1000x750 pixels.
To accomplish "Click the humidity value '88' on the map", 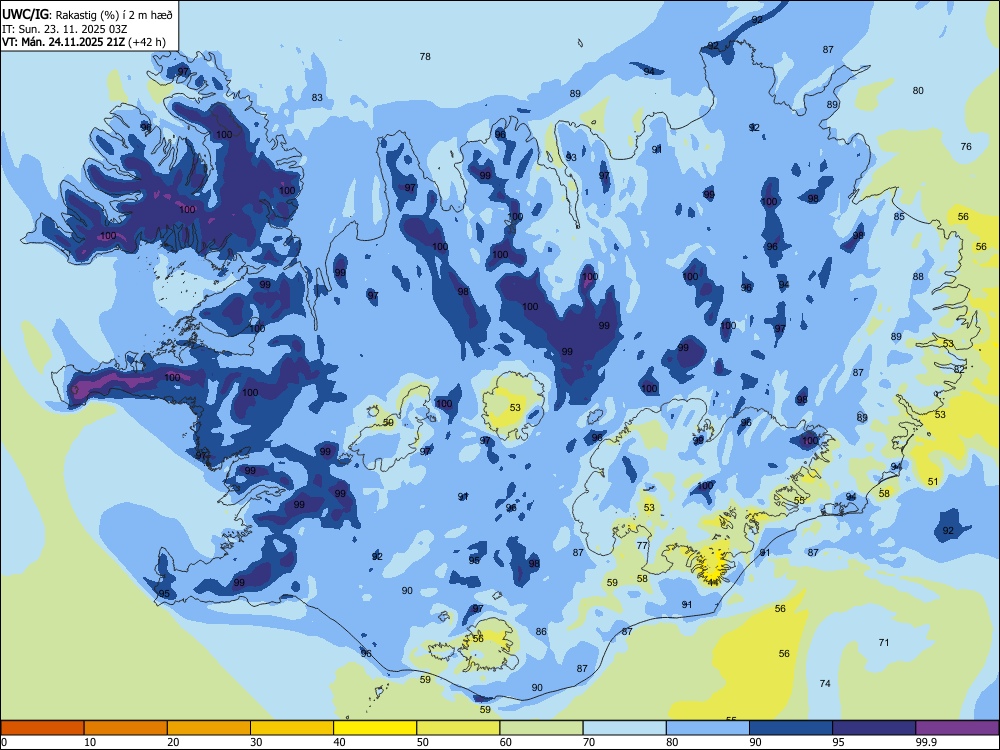I will [918, 277].
